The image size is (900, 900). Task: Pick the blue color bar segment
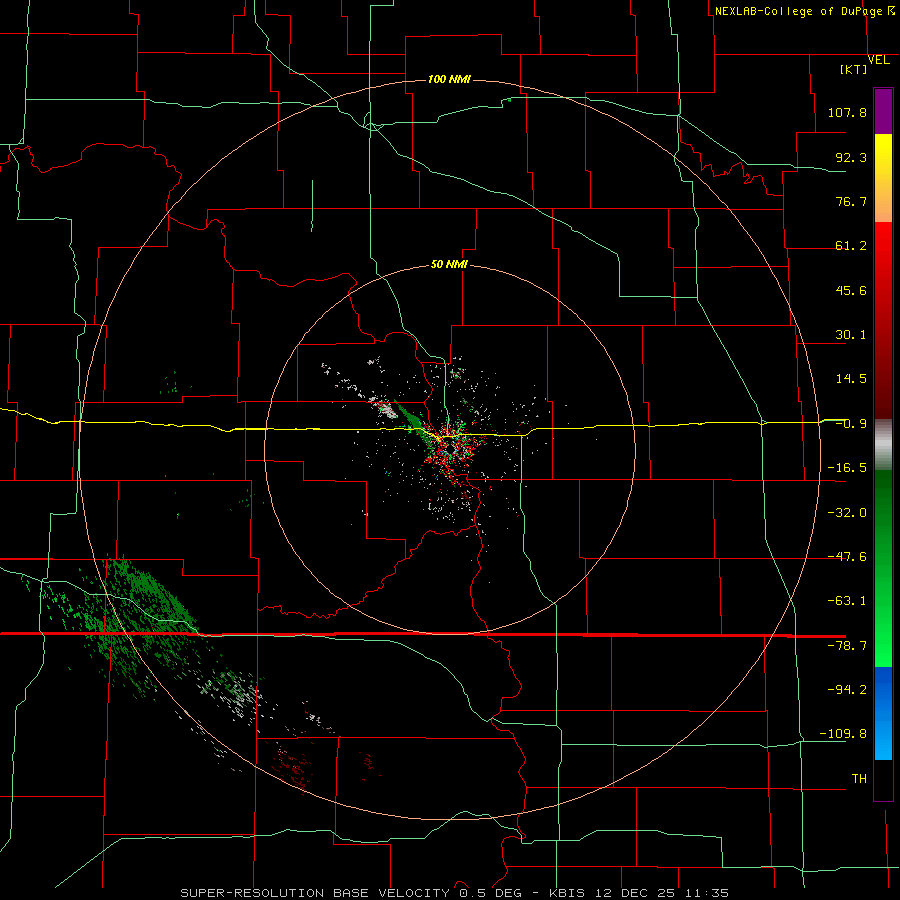click(x=883, y=713)
